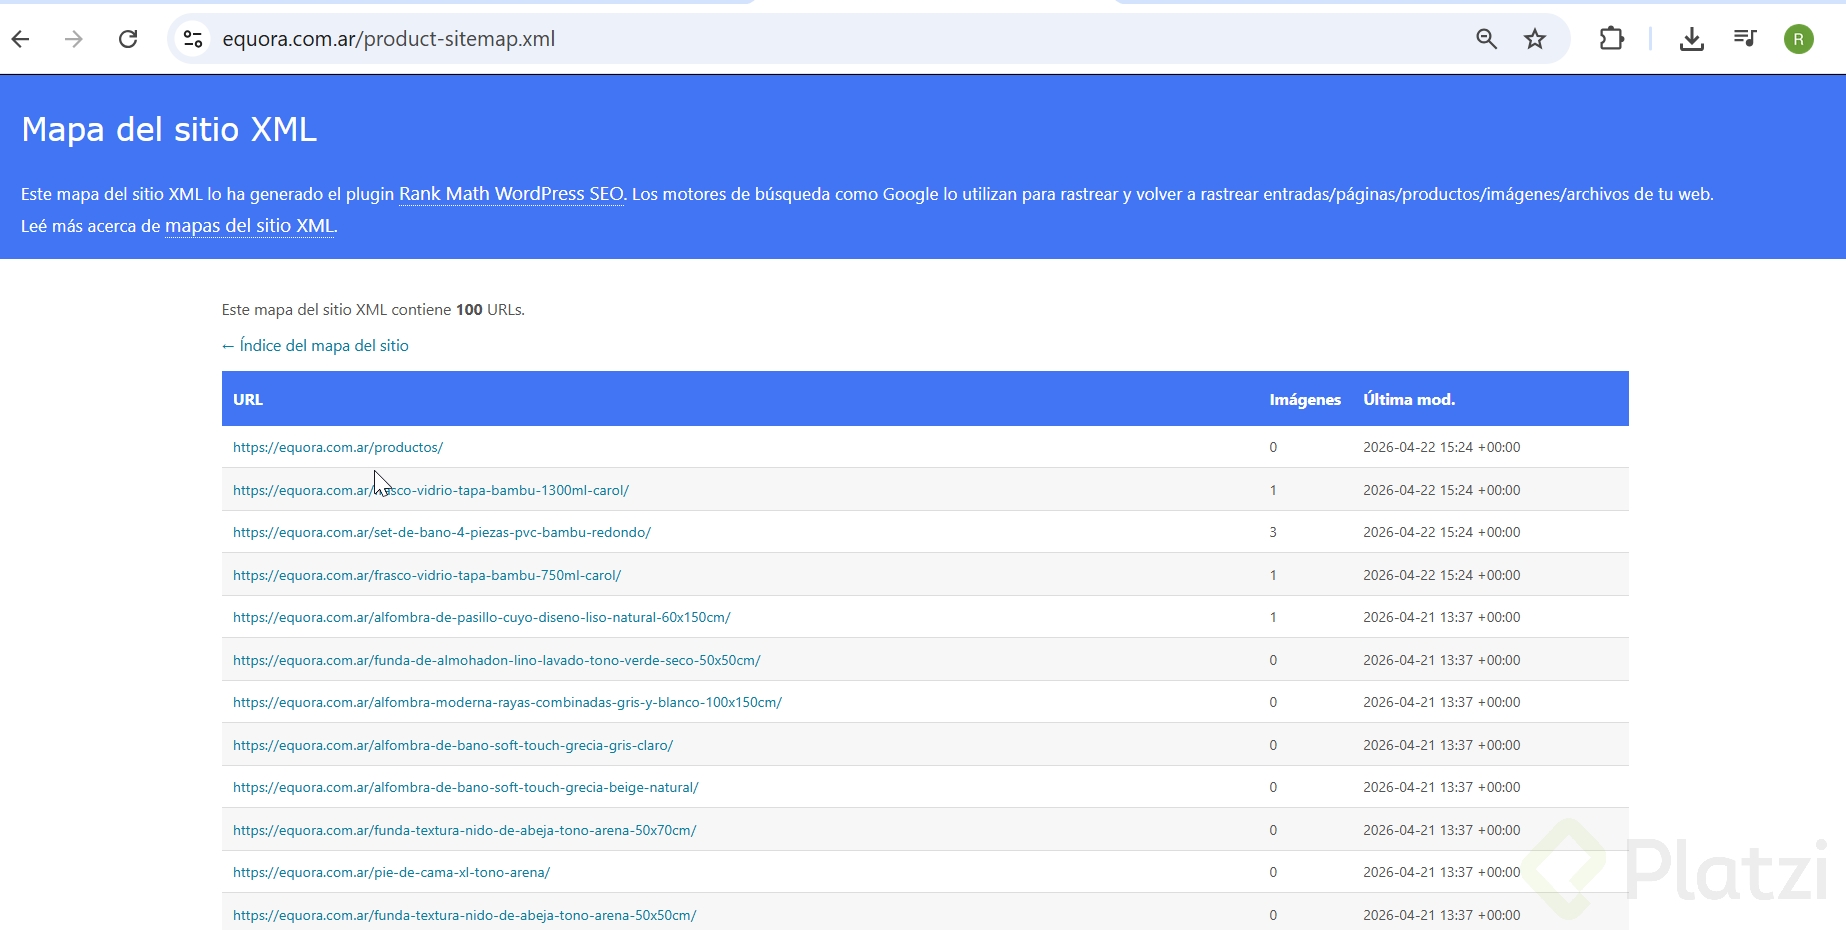
Task: Click the 'Última mod.' column header
Action: [x=1409, y=399]
